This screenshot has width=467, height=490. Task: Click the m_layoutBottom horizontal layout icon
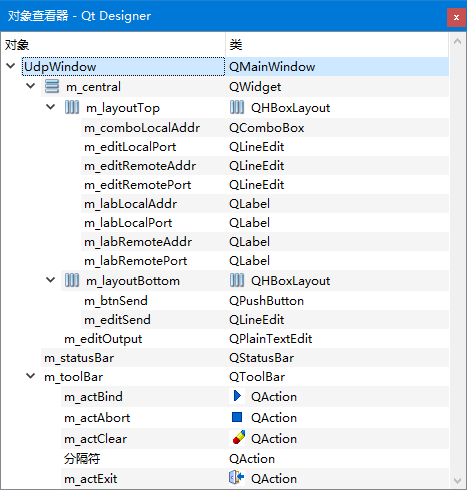[x=72, y=280]
